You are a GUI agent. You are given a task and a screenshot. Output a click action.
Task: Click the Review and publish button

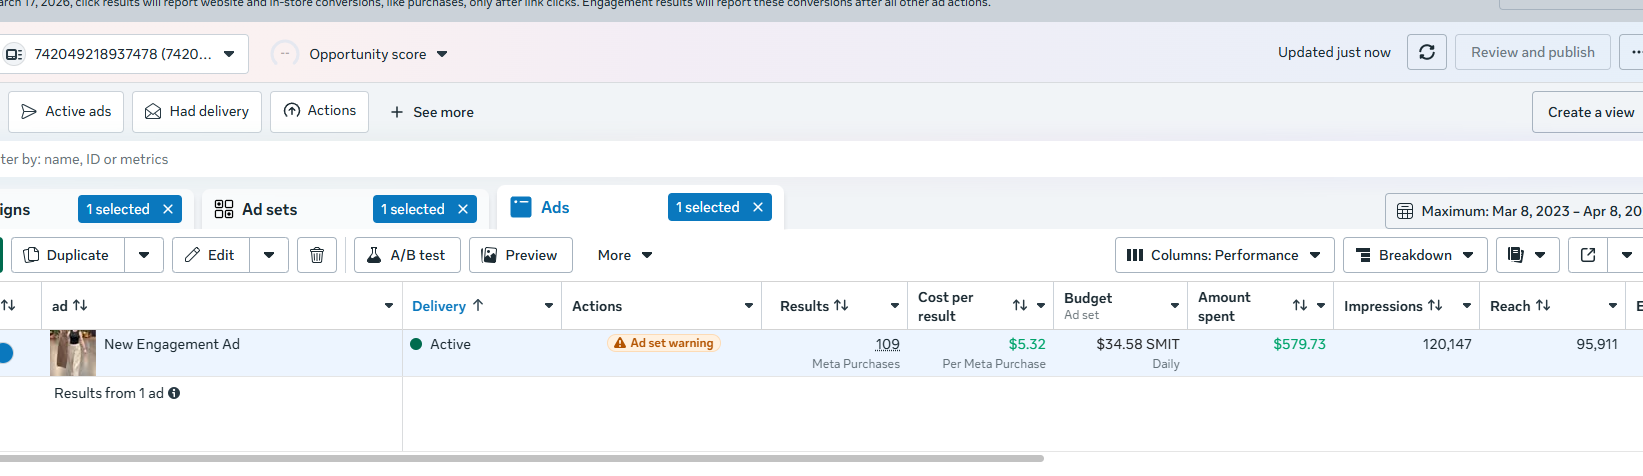click(x=1532, y=52)
